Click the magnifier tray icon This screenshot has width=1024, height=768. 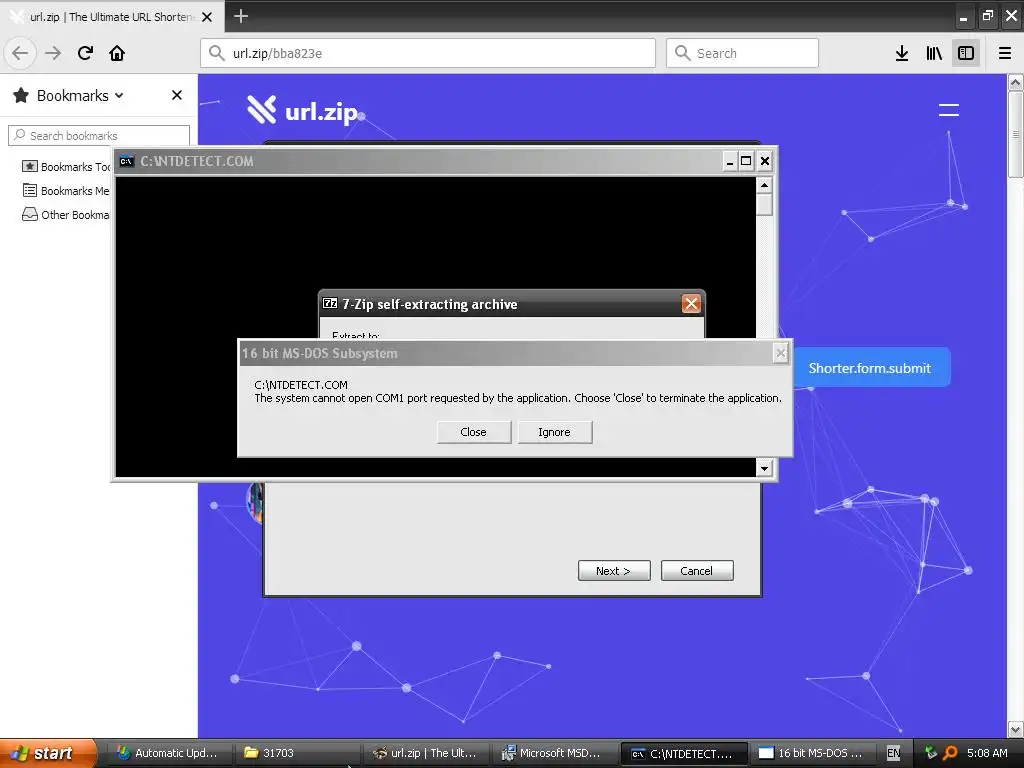click(x=950, y=753)
